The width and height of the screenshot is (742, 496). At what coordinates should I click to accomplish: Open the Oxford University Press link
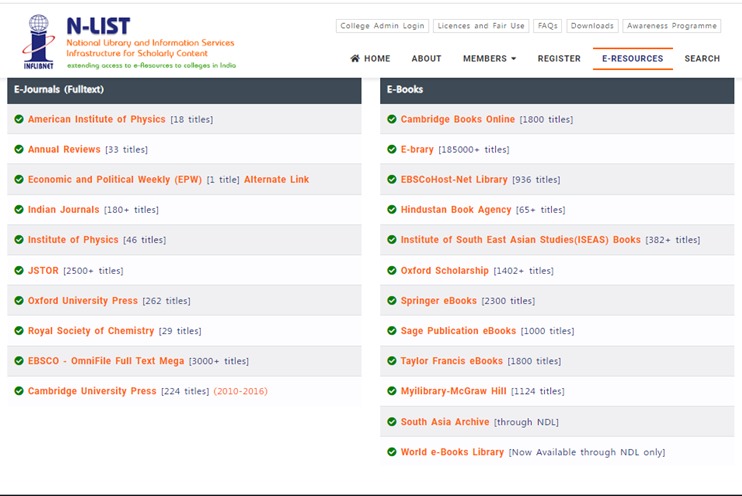coord(83,301)
